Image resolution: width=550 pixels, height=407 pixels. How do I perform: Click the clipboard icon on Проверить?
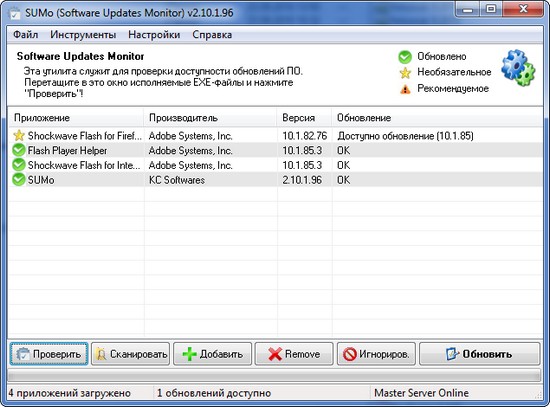23,354
